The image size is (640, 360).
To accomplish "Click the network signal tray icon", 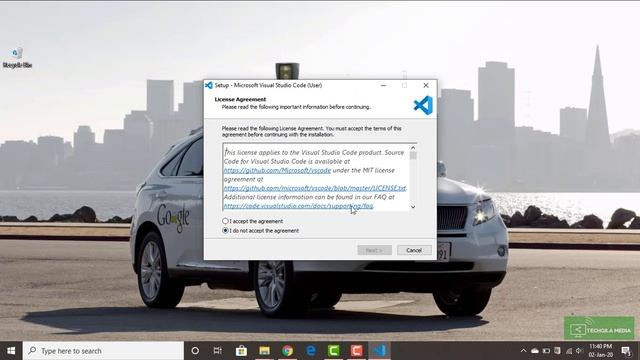I will coord(569,351).
